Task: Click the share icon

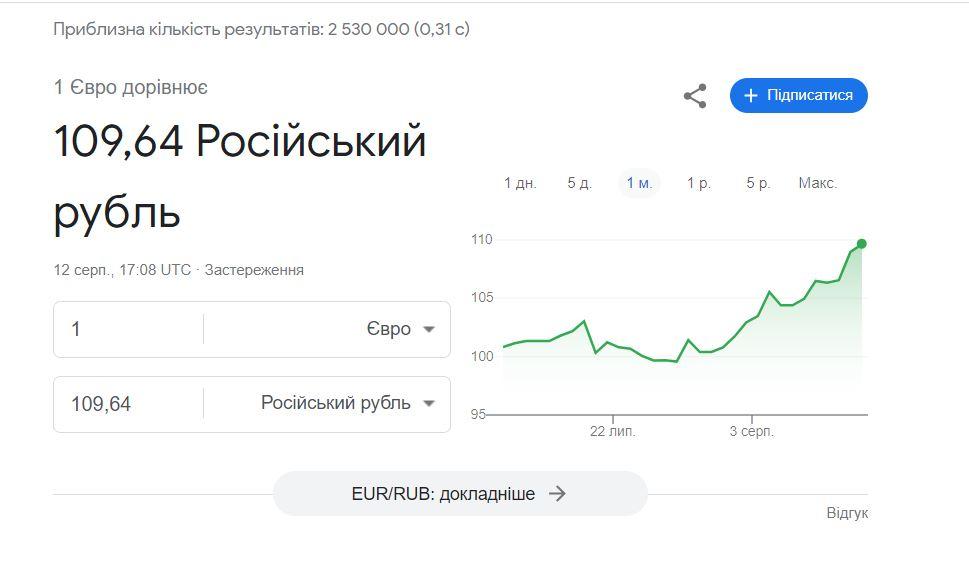Action: pyautogui.click(x=695, y=96)
